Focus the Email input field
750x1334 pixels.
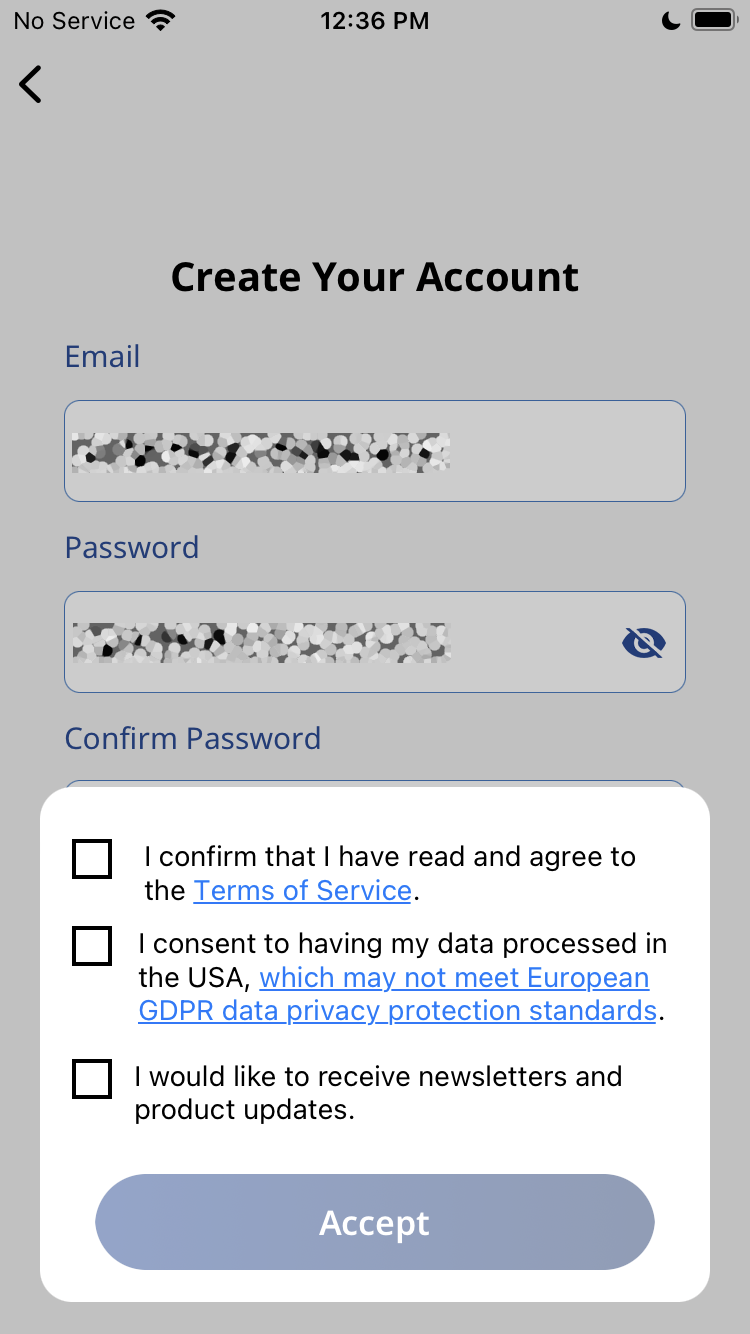coord(374,451)
